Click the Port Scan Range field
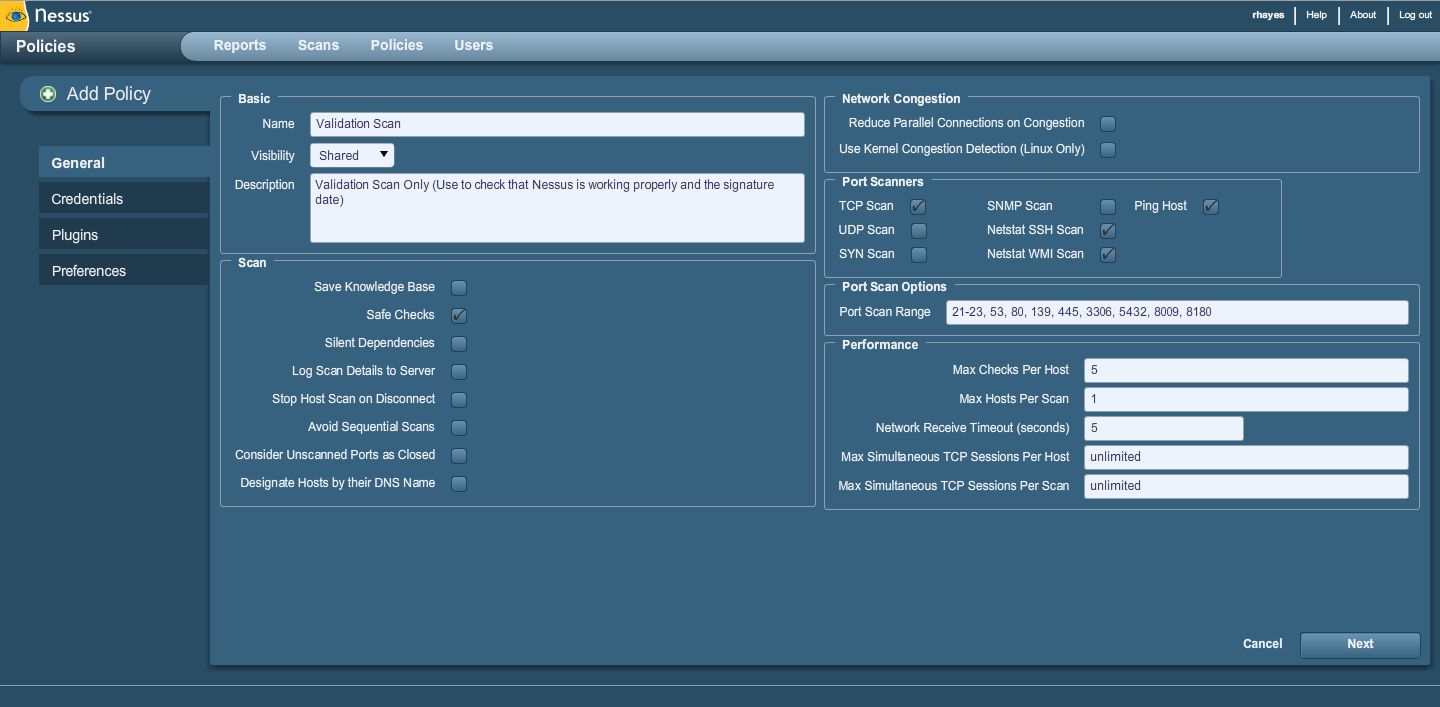 1176,312
